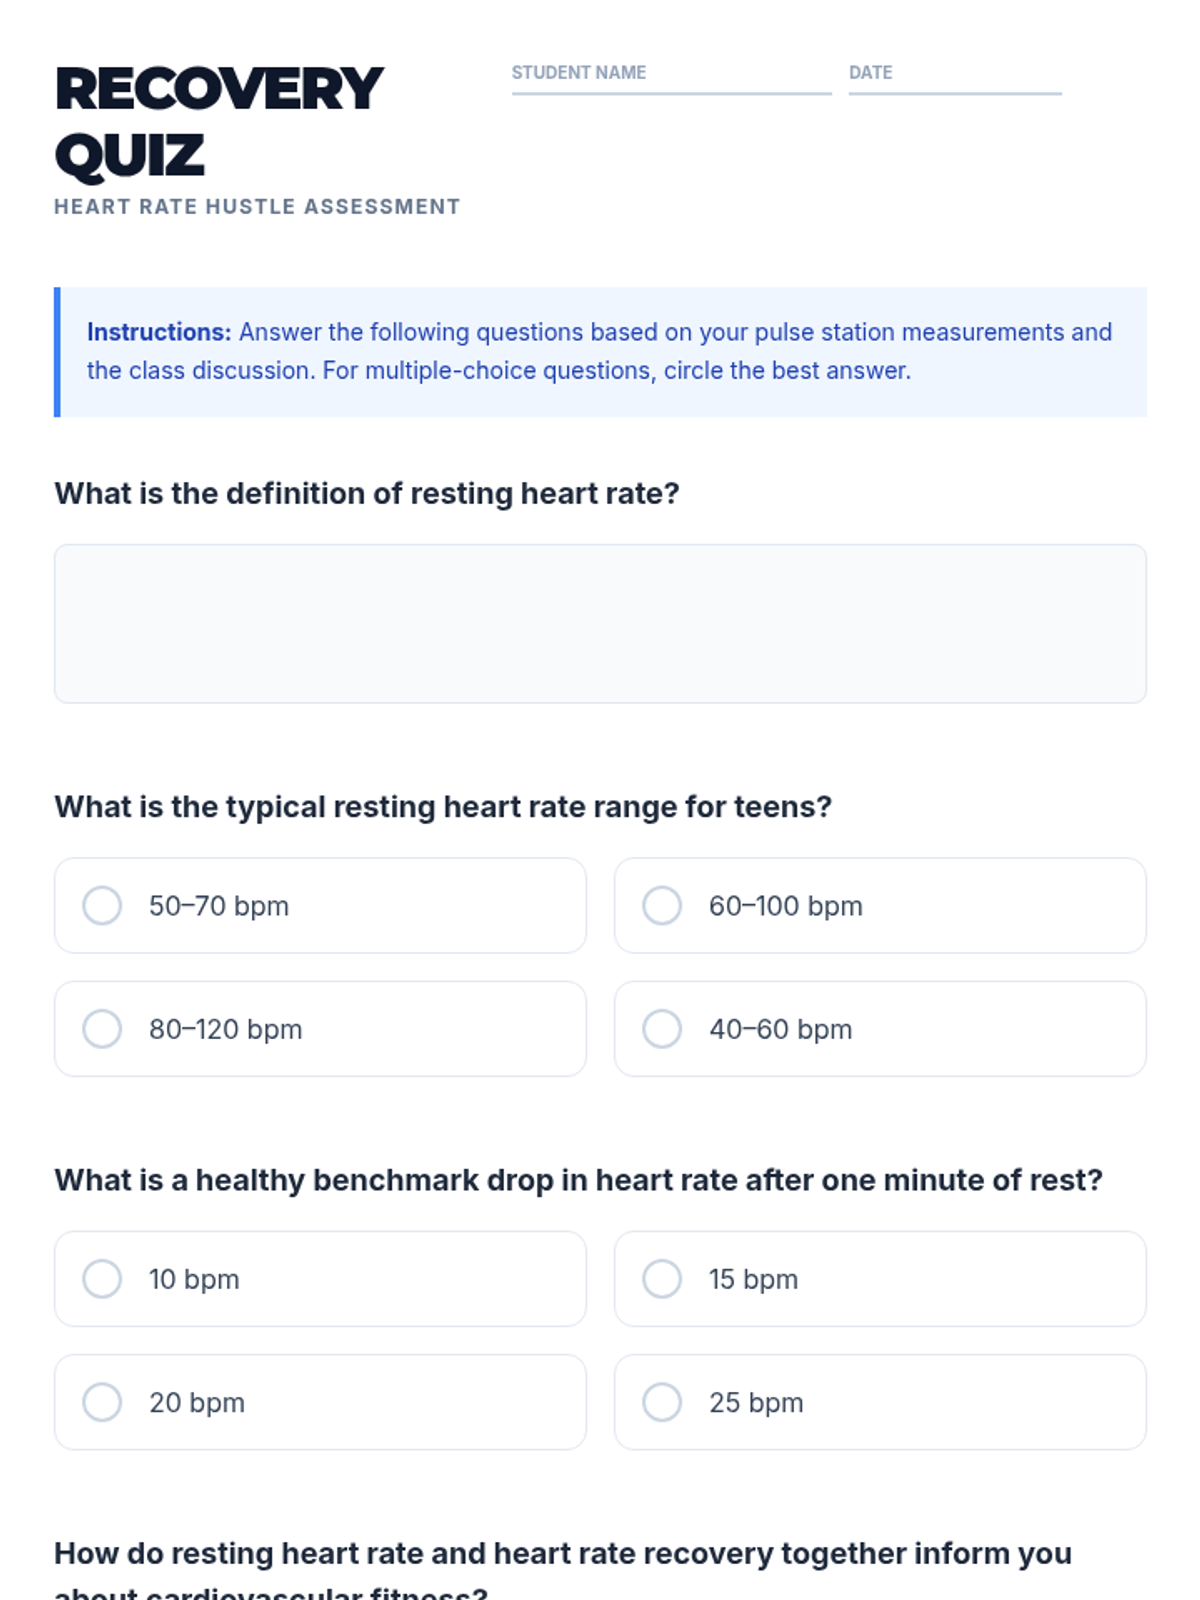Select the 50–70 bpm radio button

[102, 906]
